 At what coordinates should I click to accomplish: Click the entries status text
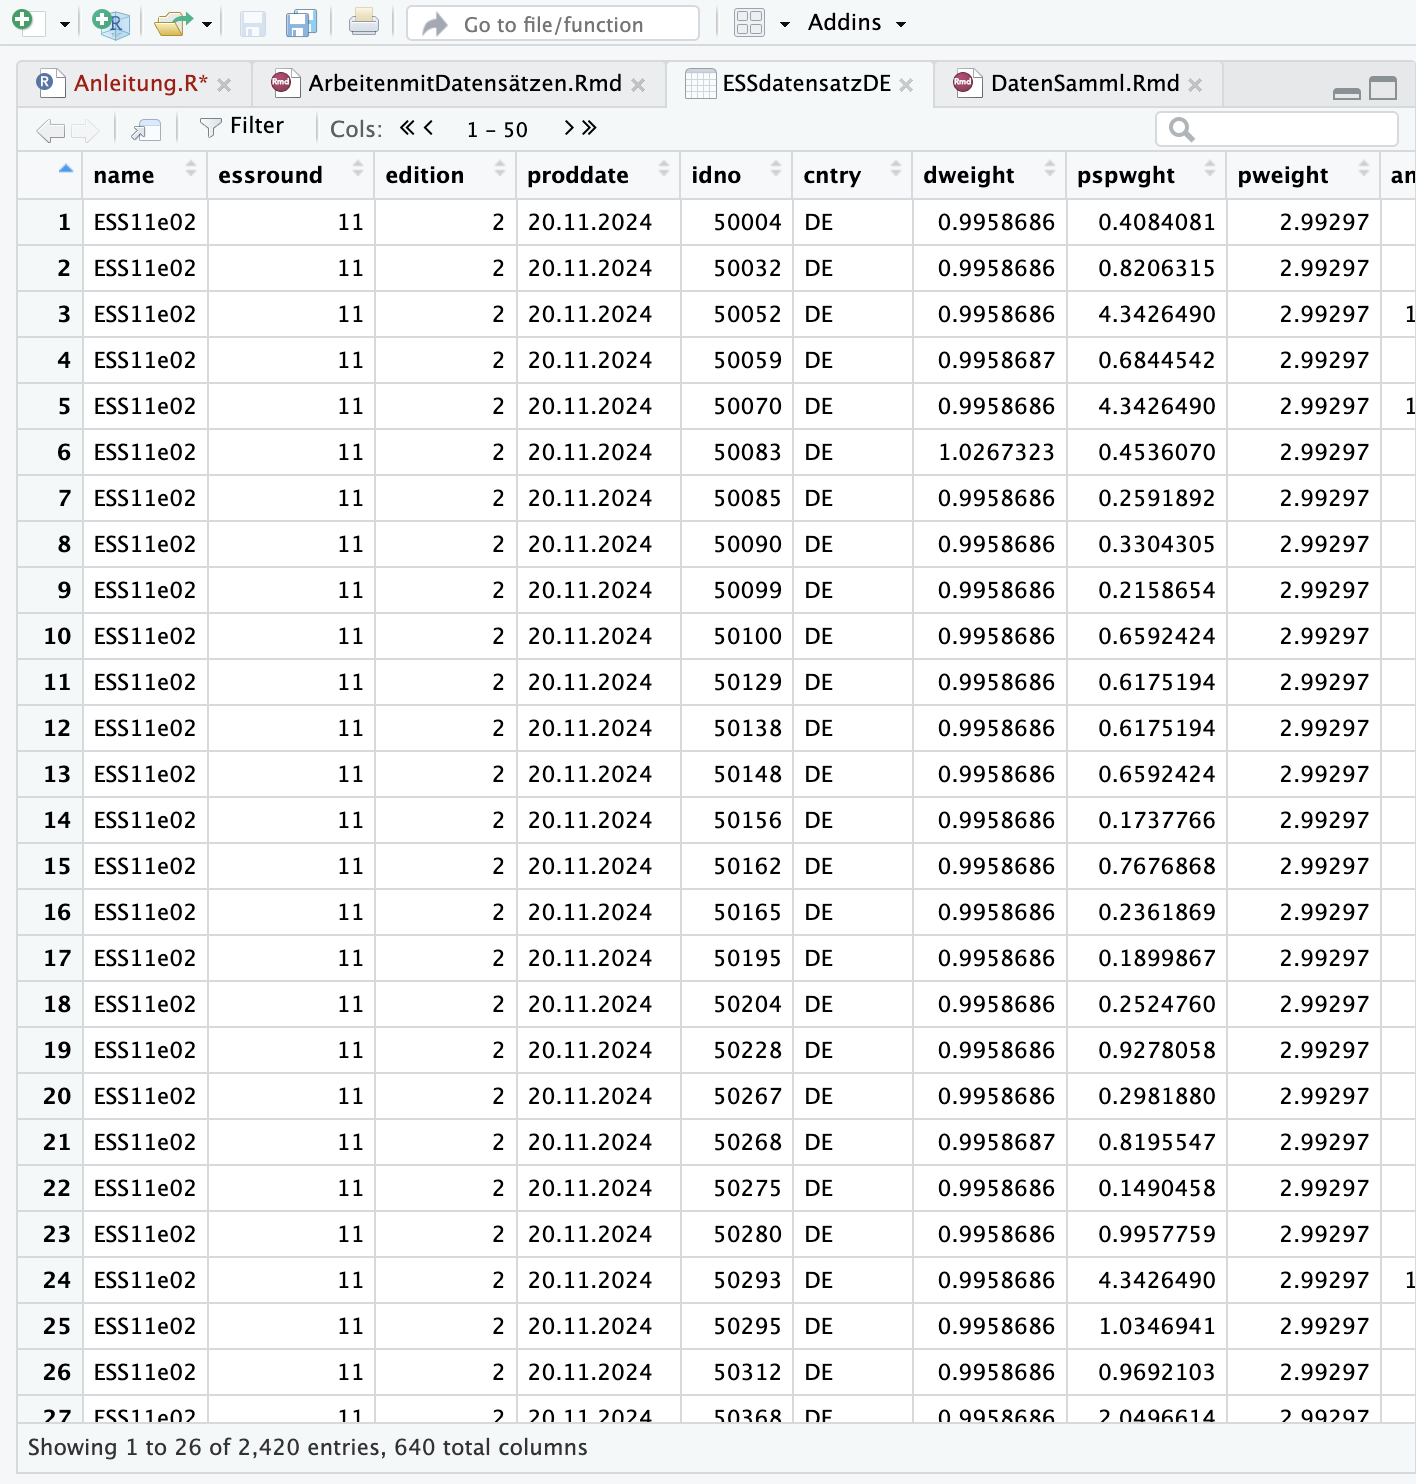tap(307, 1447)
